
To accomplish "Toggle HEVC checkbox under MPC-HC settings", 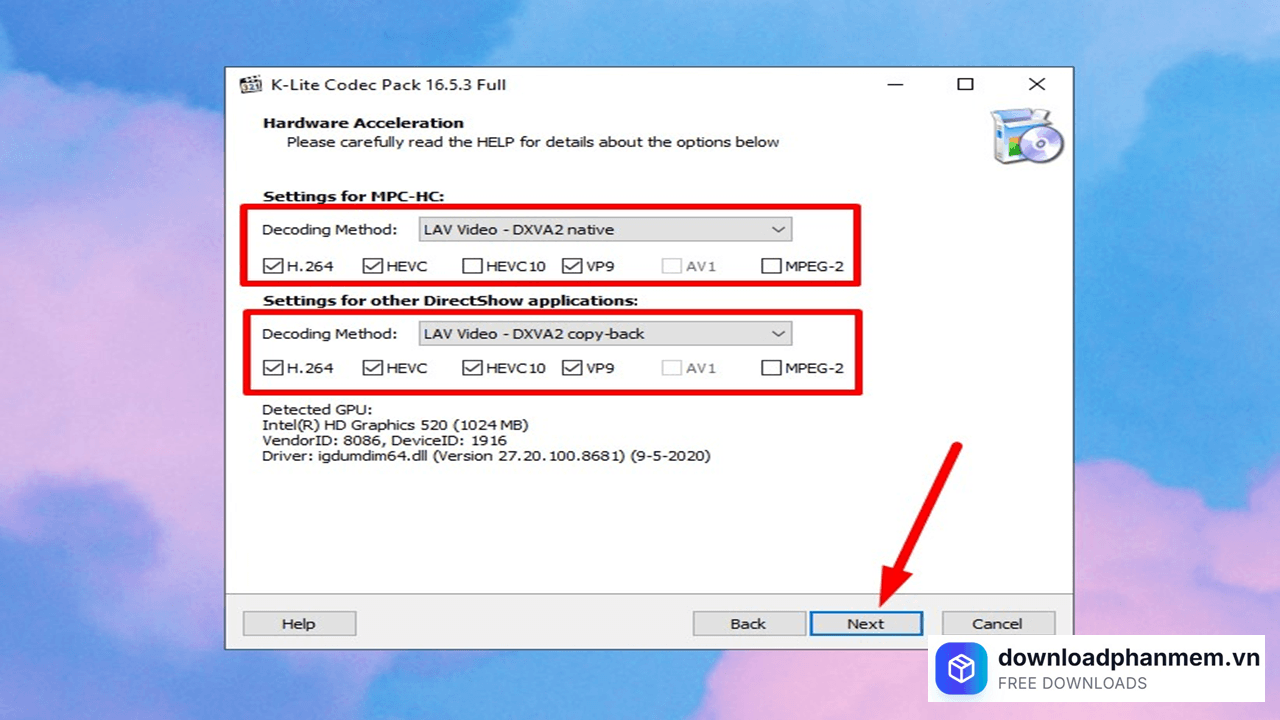I will [x=372, y=267].
